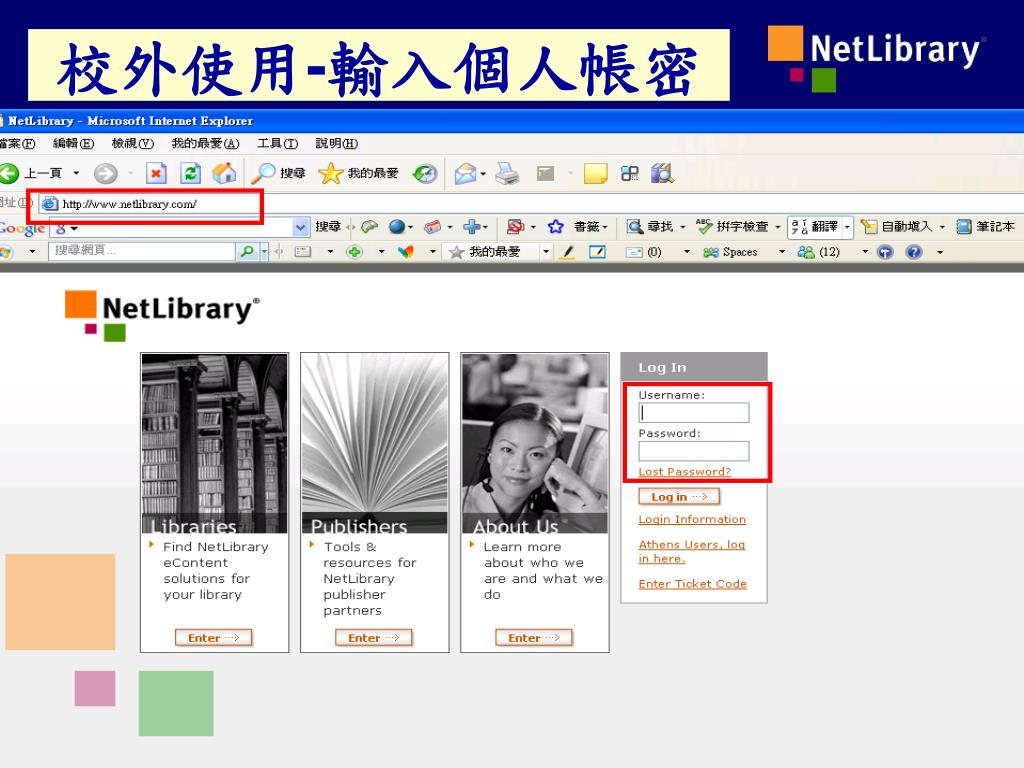Open the 說明(H) menu
1024x768 pixels.
point(337,144)
